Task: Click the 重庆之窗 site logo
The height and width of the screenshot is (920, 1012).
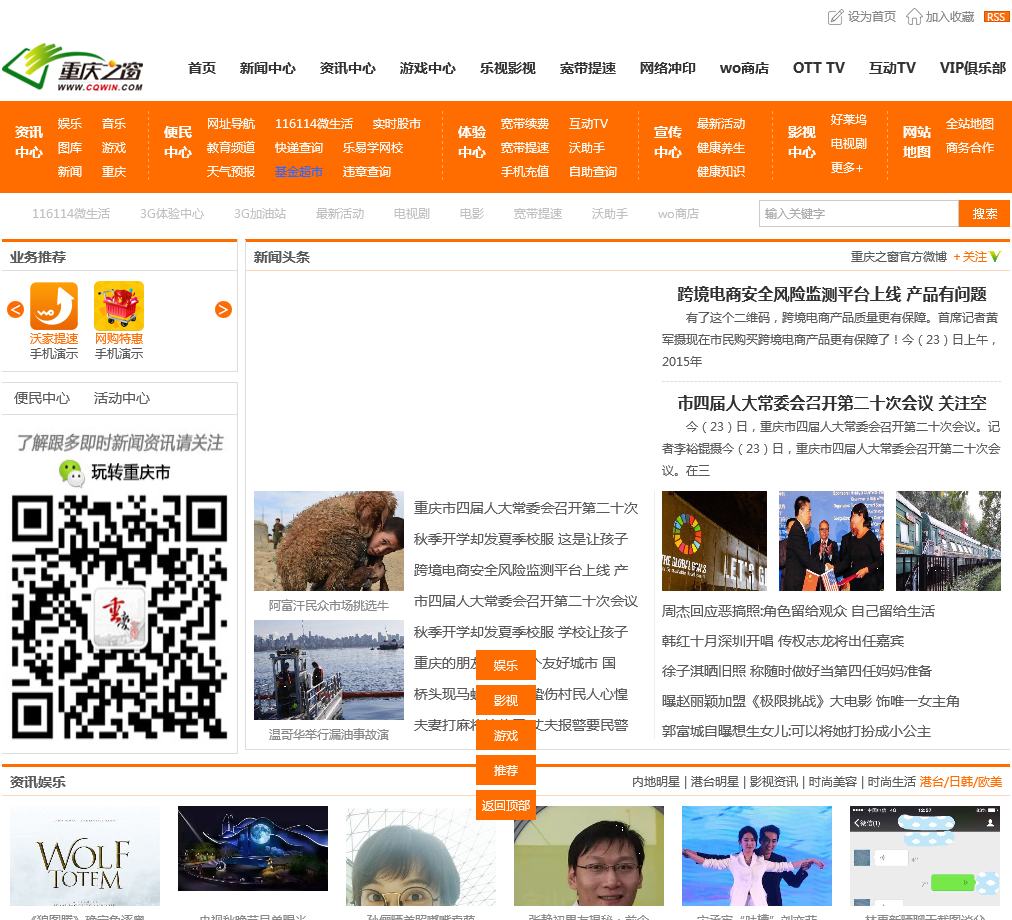Action: point(72,67)
